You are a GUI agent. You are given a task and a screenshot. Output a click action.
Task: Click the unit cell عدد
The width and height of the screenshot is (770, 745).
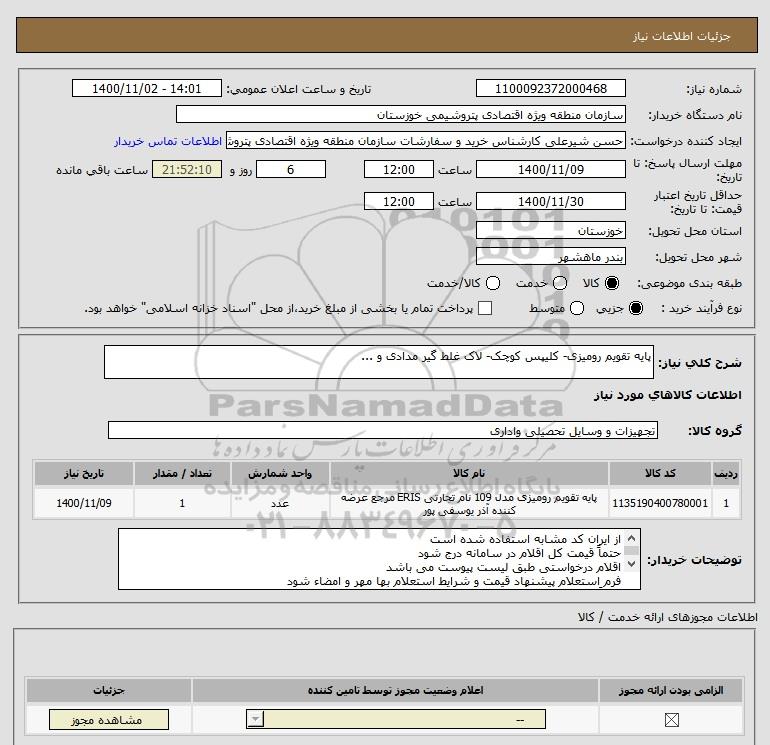coord(280,503)
